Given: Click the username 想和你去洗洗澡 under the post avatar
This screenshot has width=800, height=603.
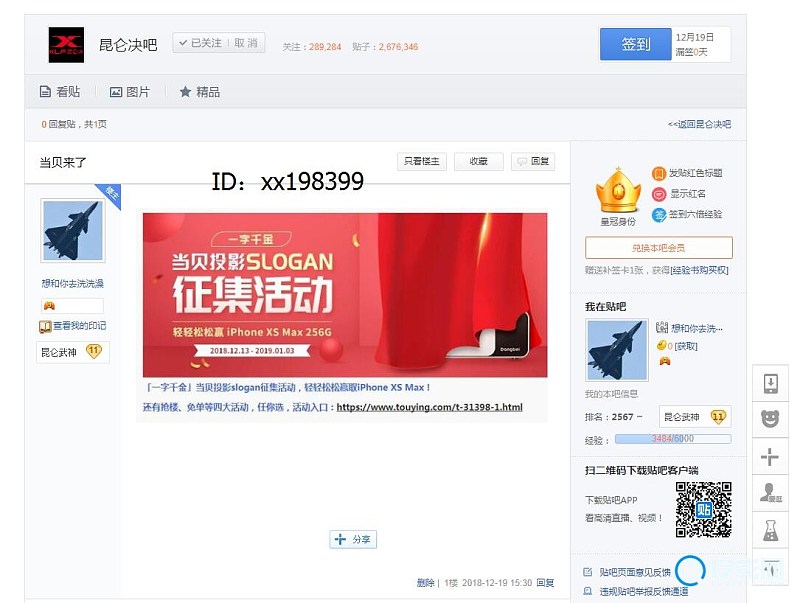Looking at the screenshot, I should pyautogui.click(x=72, y=284).
